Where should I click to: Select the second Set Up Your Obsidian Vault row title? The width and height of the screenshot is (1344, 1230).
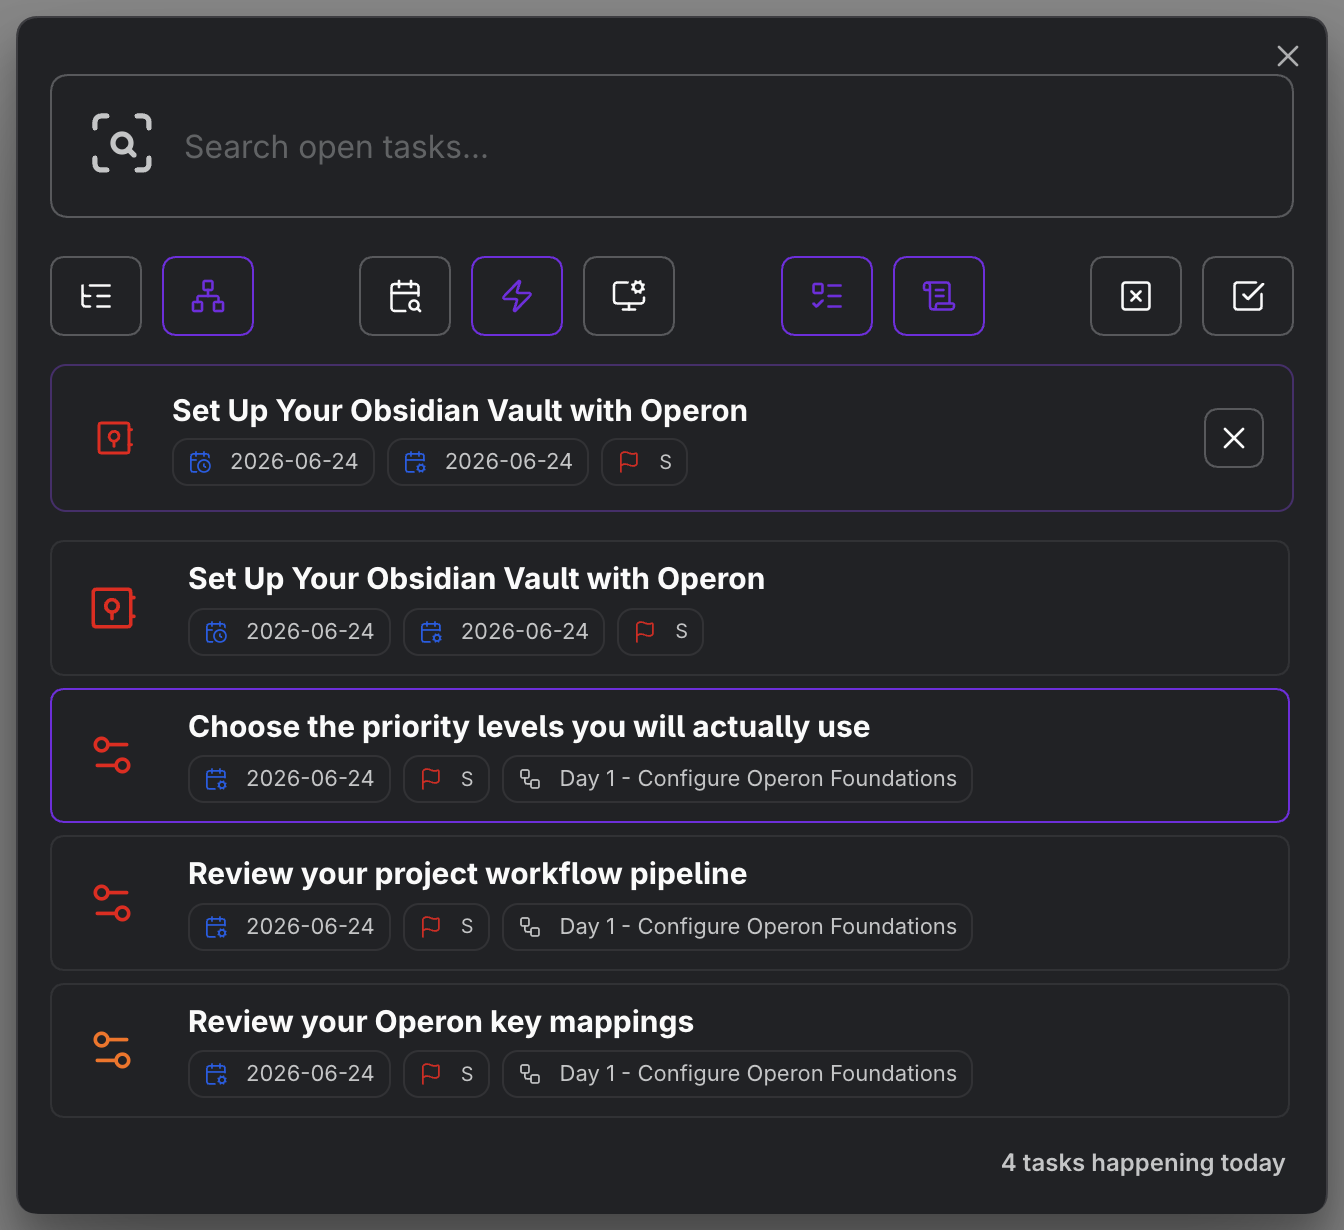pyautogui.click(x=476, y=579)
